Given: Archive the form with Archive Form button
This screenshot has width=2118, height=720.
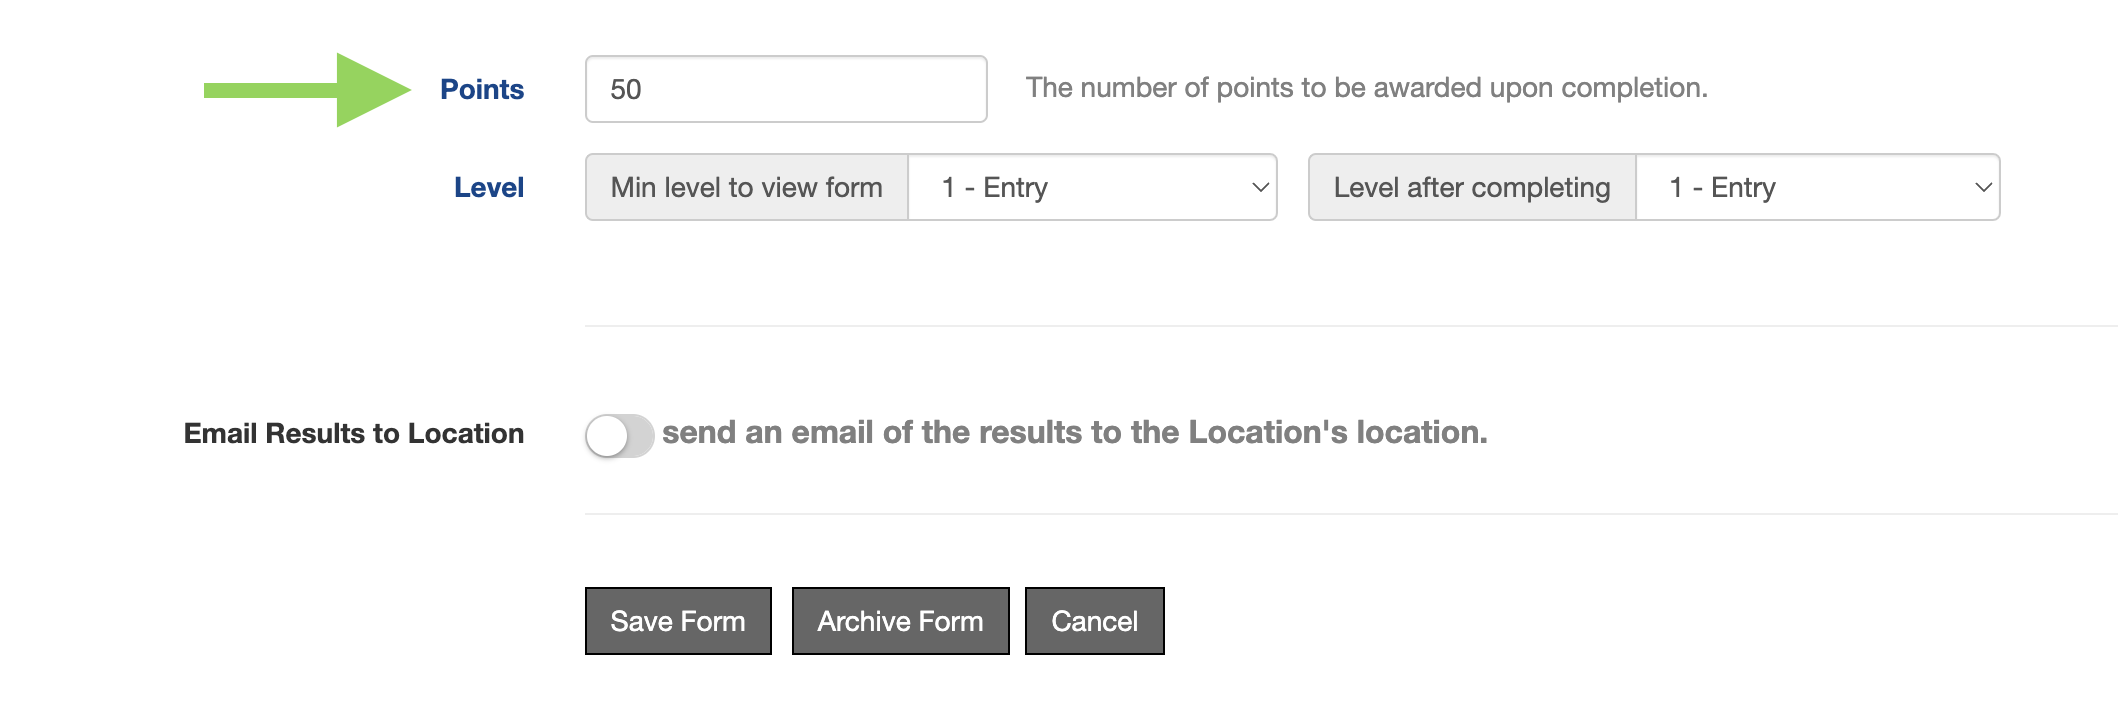Looking at the screenshot, I should point(900,621).
